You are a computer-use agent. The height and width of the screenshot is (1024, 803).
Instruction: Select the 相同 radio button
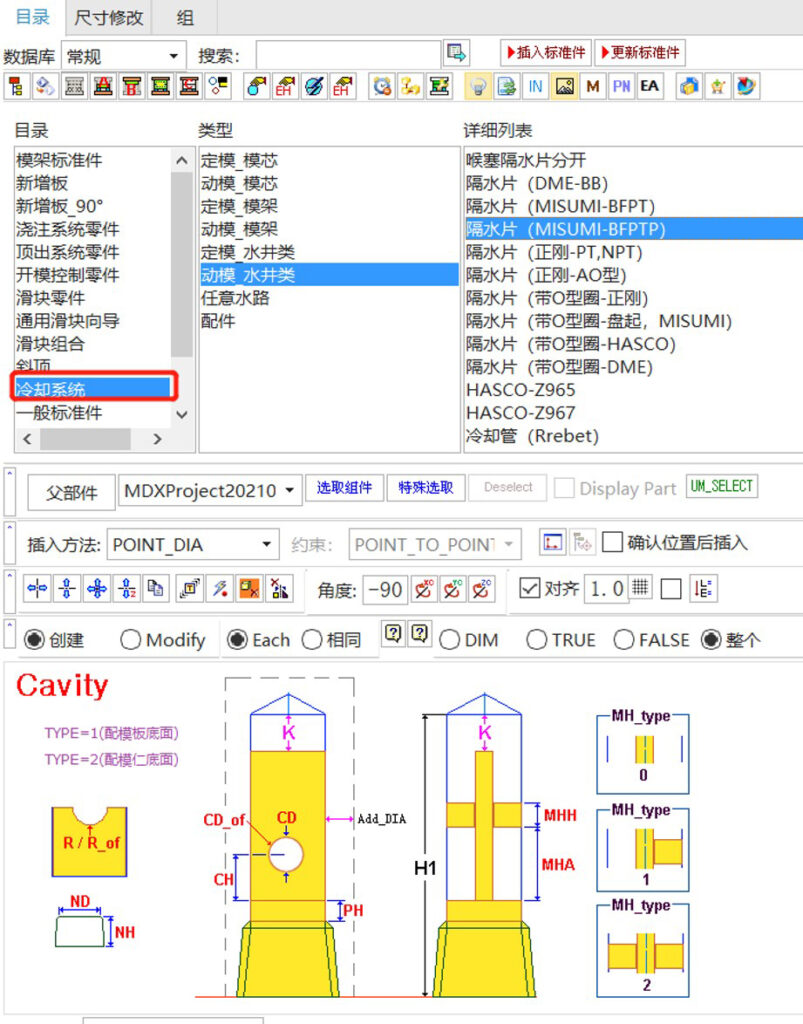tap(312, 640)
